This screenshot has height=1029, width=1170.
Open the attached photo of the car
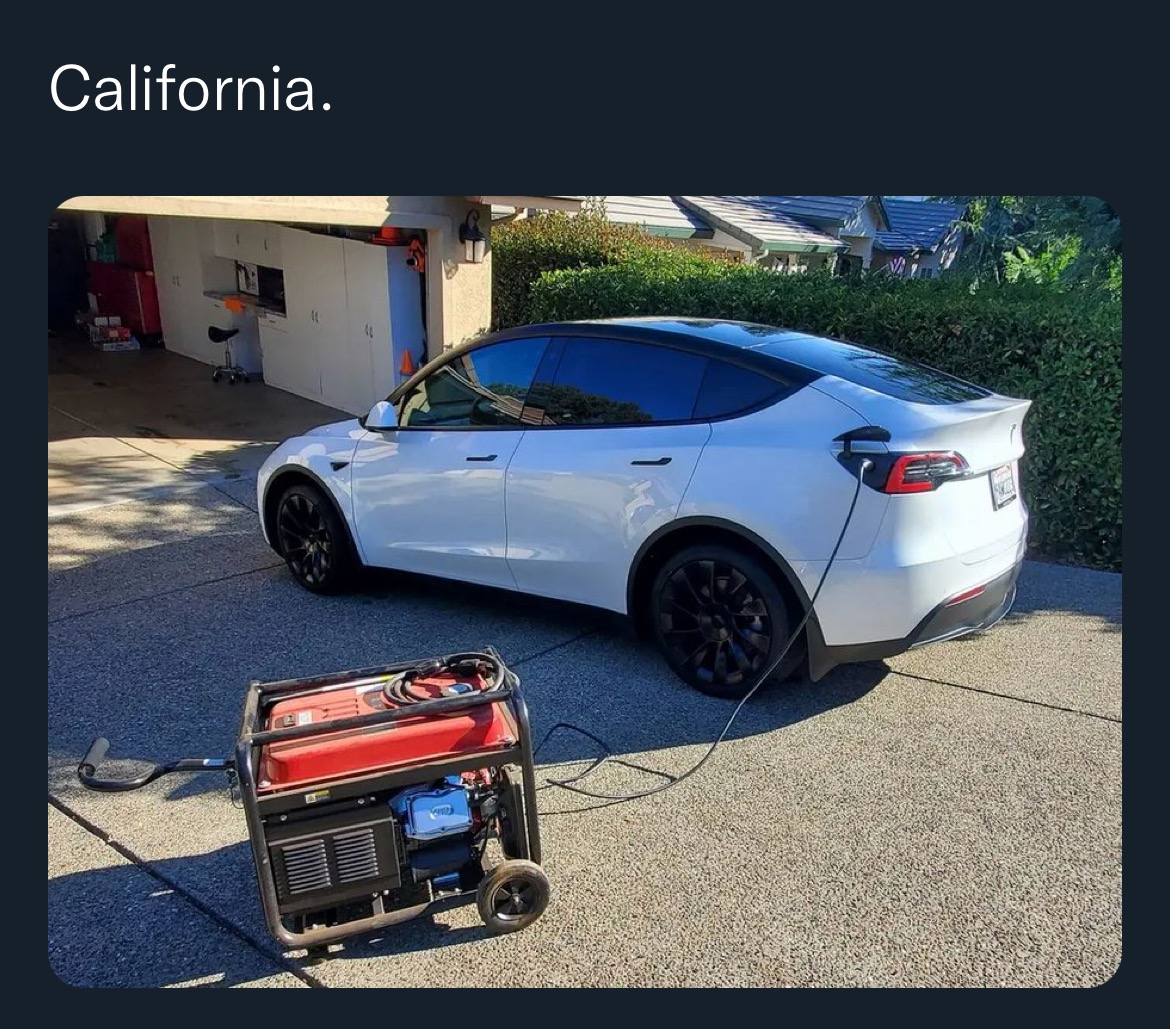pos(584,591)
